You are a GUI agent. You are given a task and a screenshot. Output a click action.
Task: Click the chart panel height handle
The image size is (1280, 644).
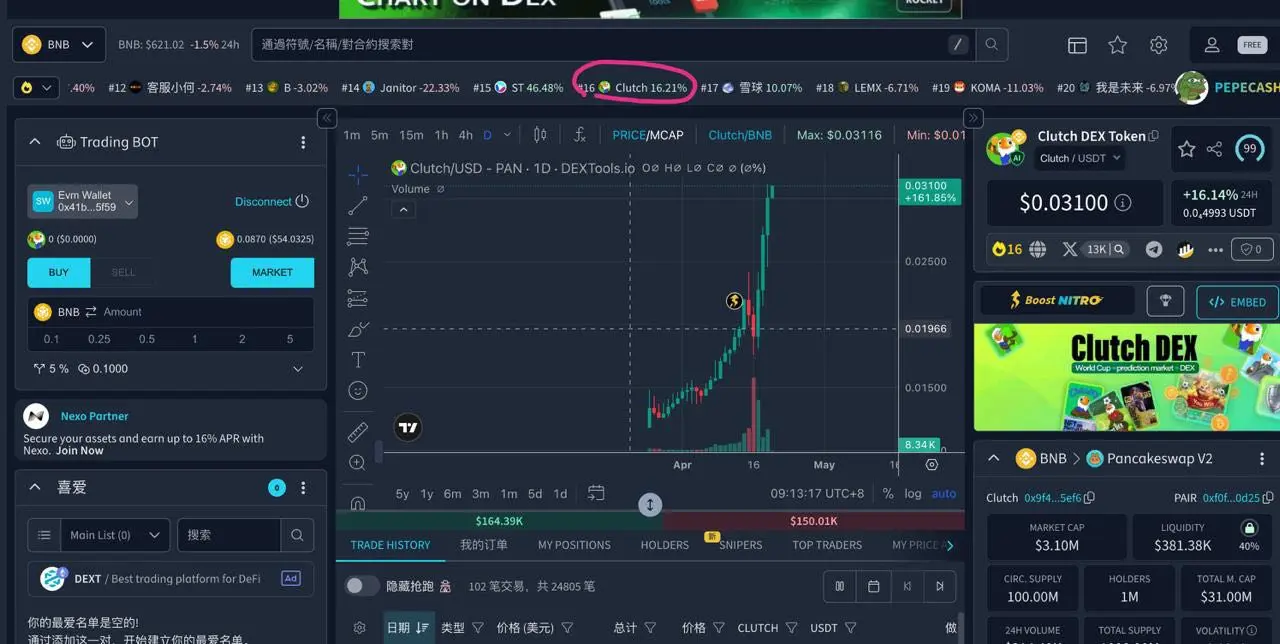pyautogui.click(x=650, y=505)
